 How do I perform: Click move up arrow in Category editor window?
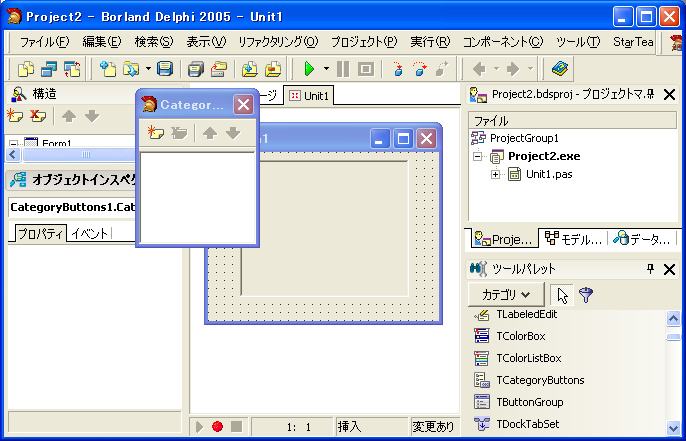[210, 133]
